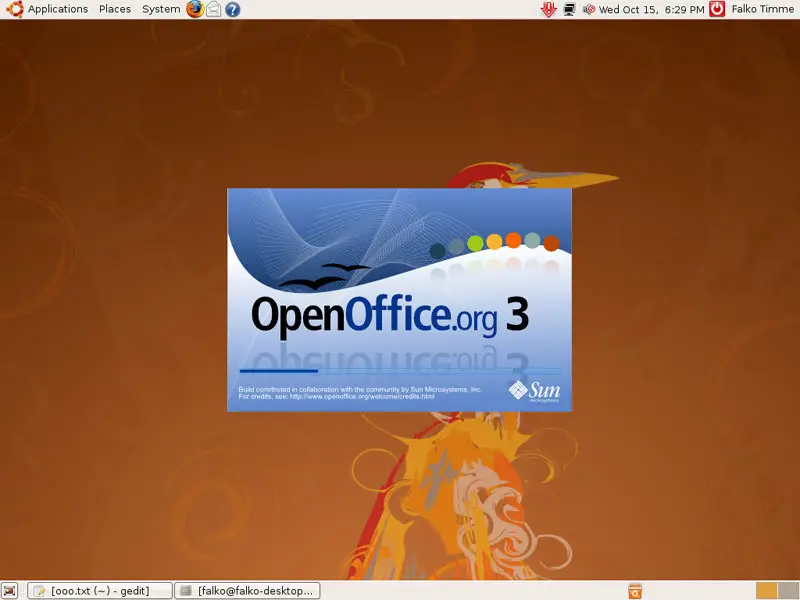Open the Evolution mail launcher icon
The height and width of the screenshot is (600, 800).
pyautogui.click(x=214, y=9)
